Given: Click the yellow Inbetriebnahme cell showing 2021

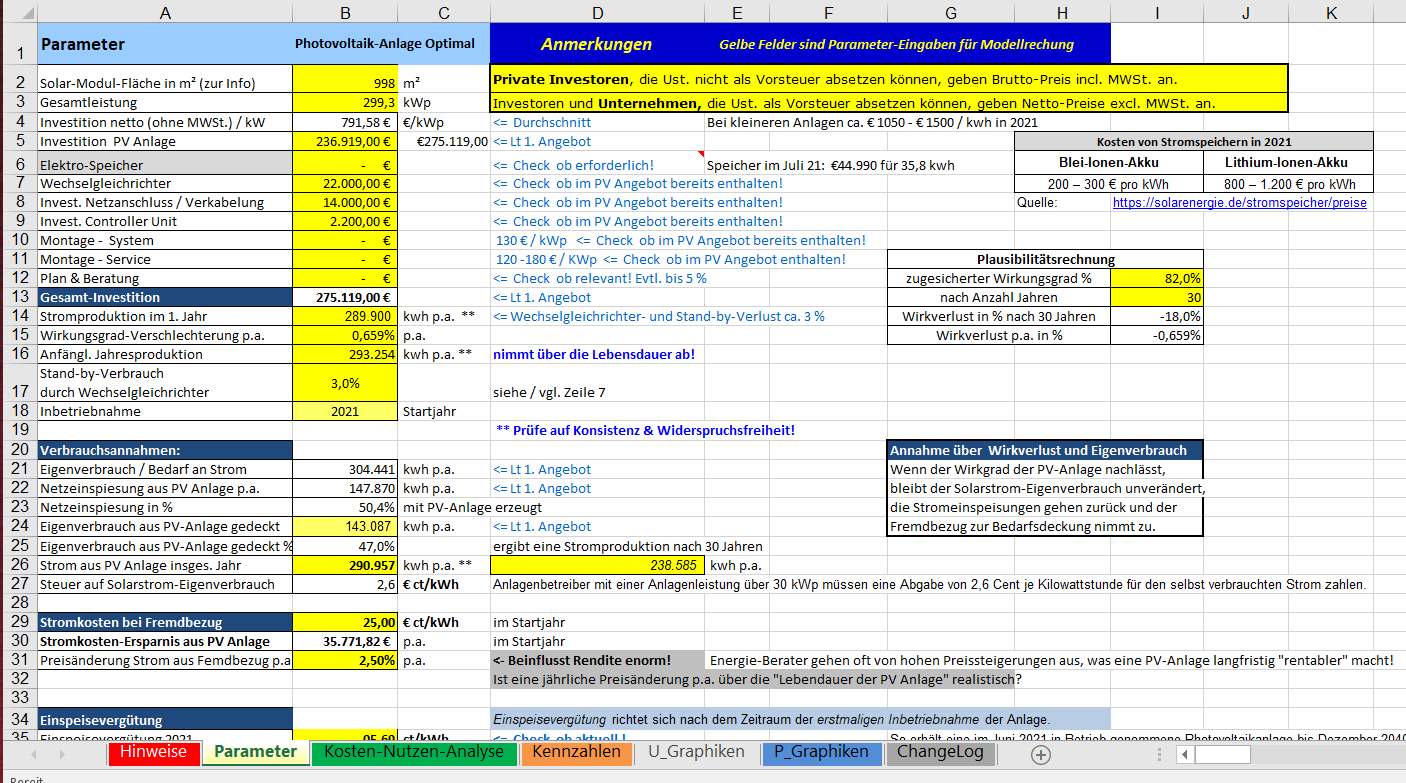Looking at the screenshot, I should 345,411.
